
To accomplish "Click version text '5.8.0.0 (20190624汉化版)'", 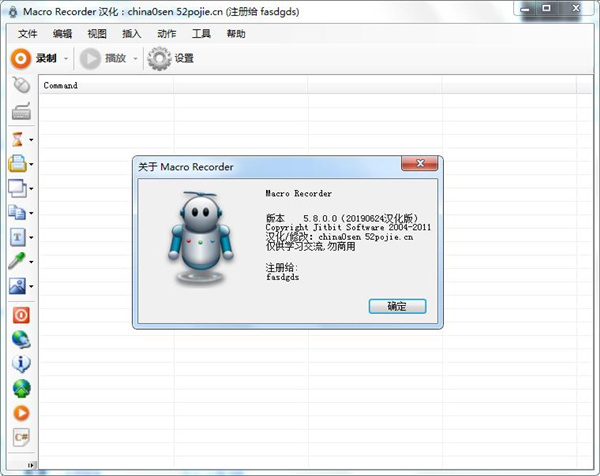I will 360,218.
